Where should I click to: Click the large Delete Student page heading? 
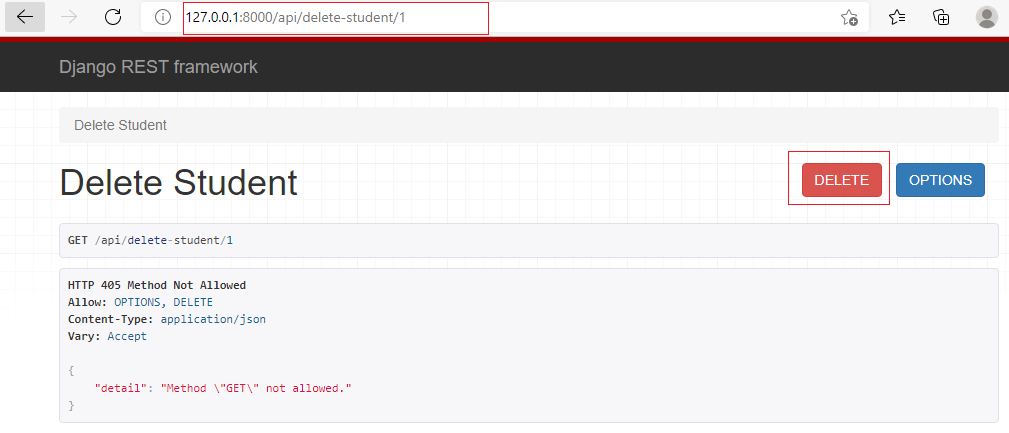[178, 182]
